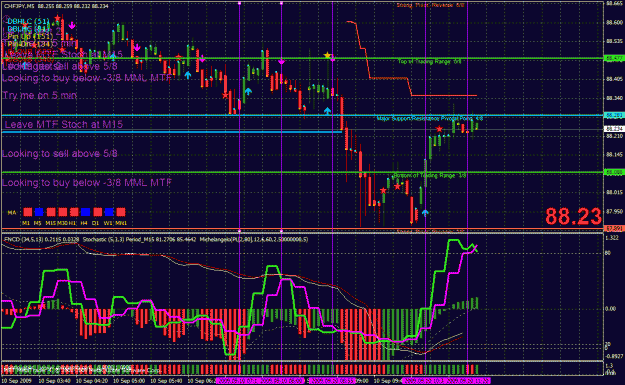This screenshot has width=625, height=385.
Task: Click the -0.8927 indicator scale value
Action: [613, 356]
